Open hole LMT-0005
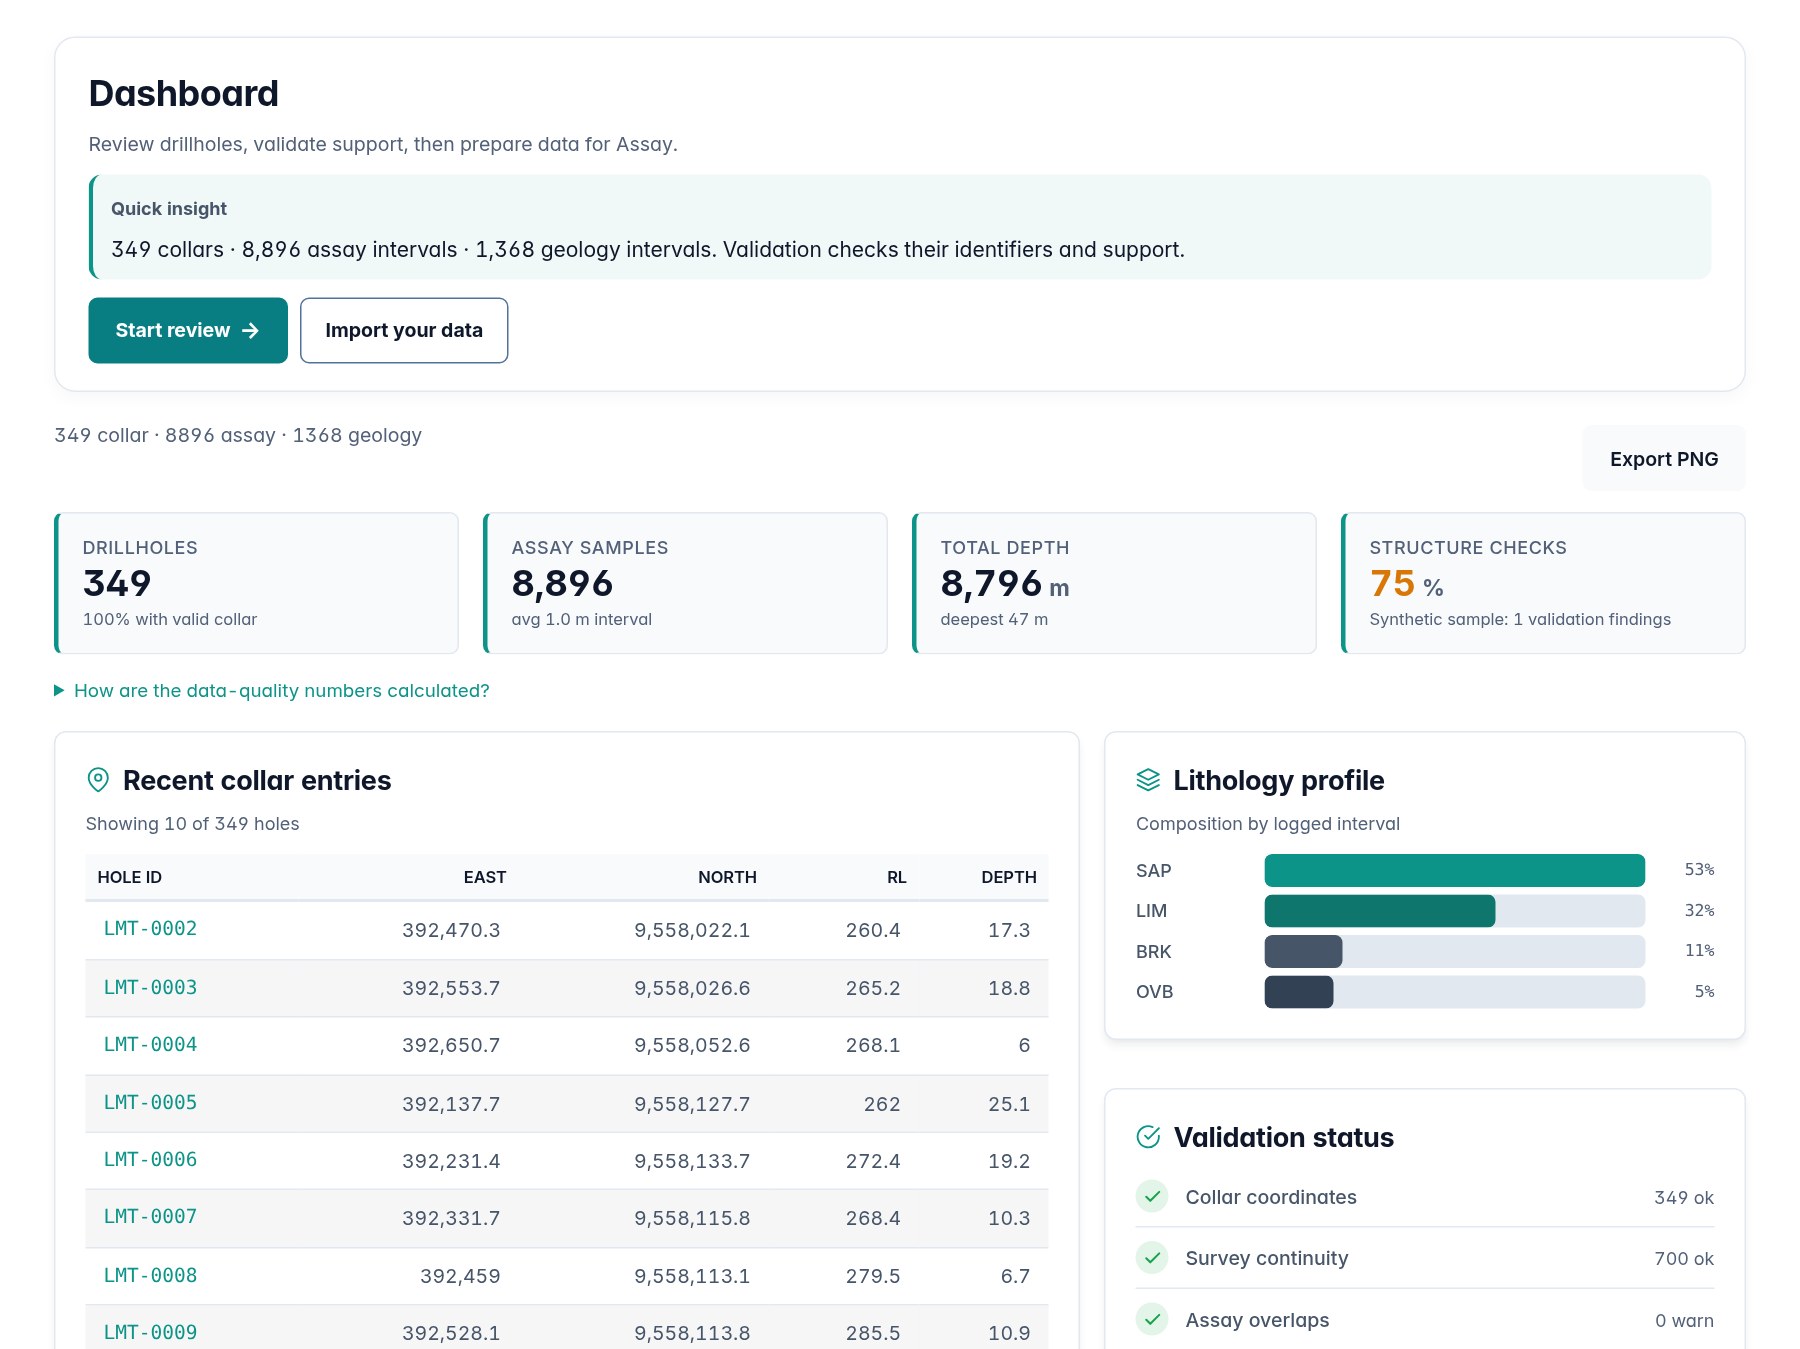Viewport: 1800px width, 1349px height. 150,1103
